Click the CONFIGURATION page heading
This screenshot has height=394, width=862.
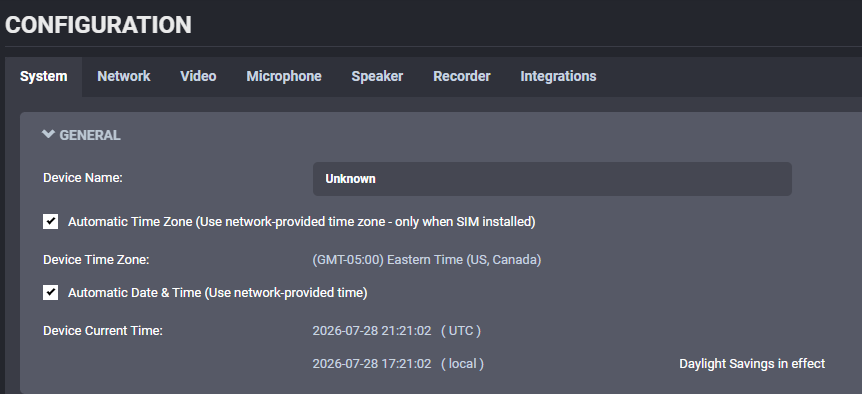[x=98, y=25]
